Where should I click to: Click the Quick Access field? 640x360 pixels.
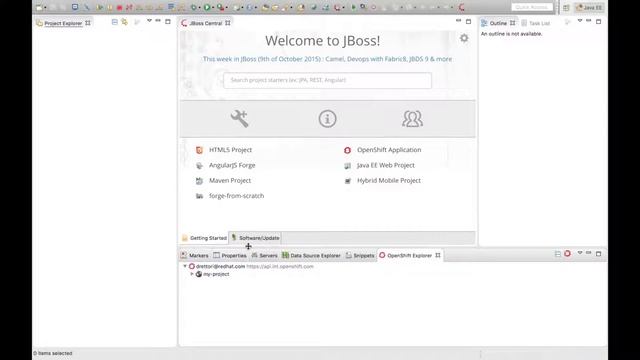(x=532, y=7)
